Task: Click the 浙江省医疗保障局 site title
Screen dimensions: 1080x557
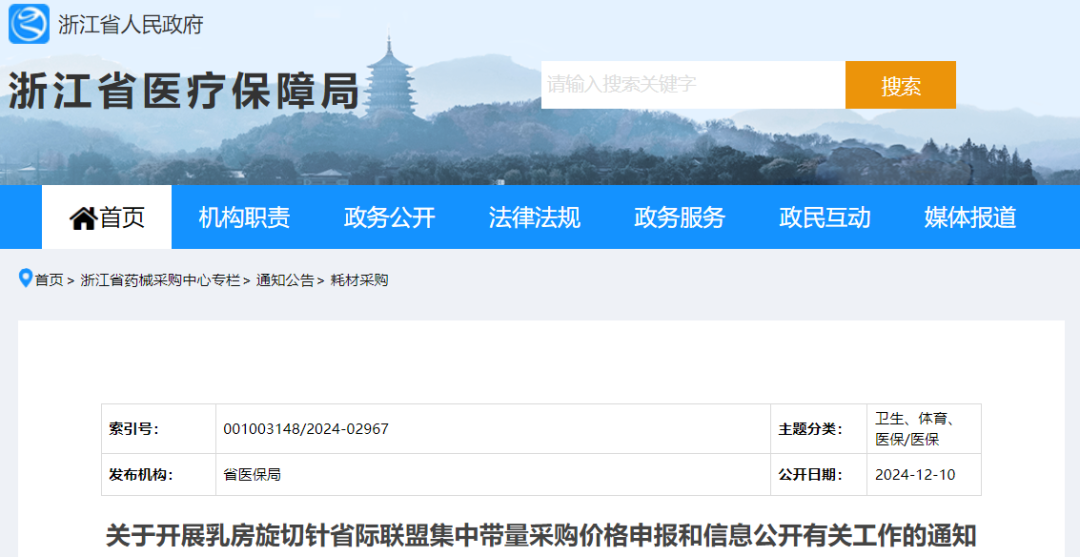Action: [184, 93]
